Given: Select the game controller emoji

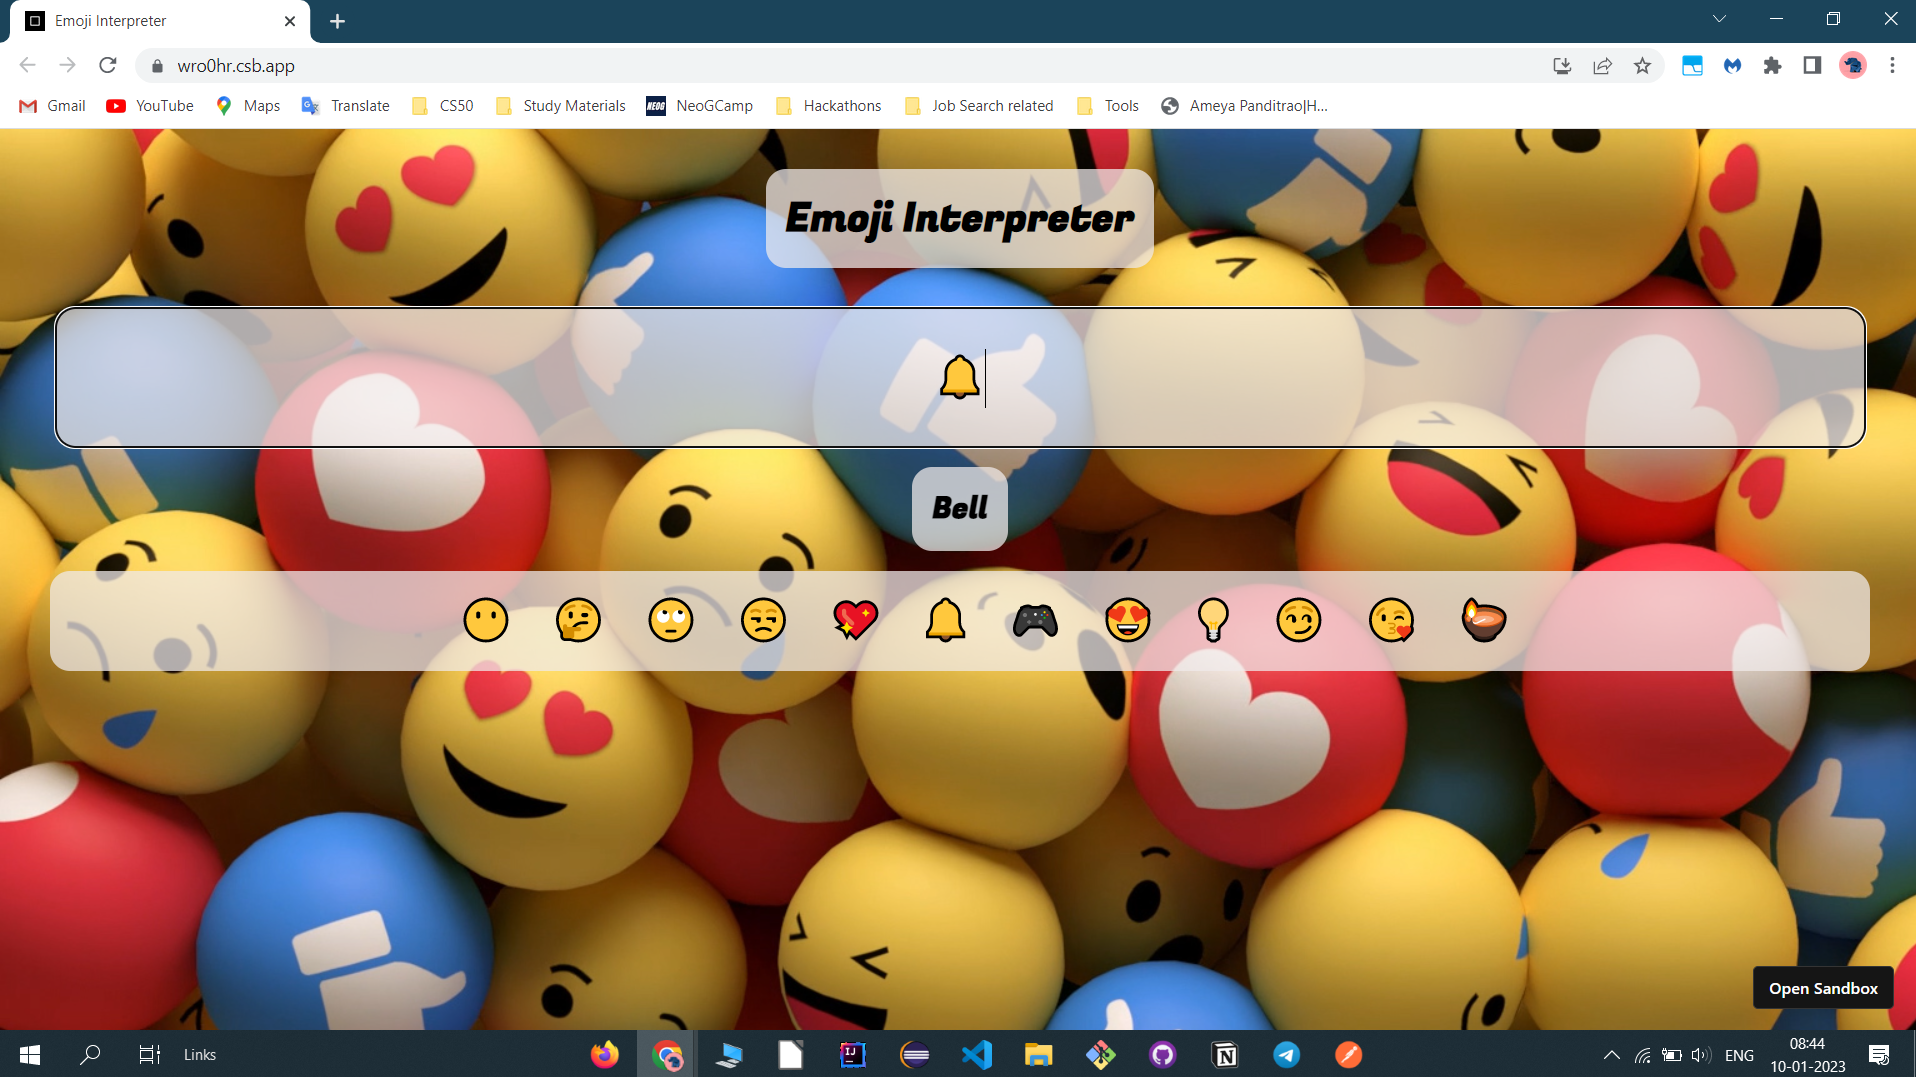Looking at the screenshot, I should point(1035,621).
